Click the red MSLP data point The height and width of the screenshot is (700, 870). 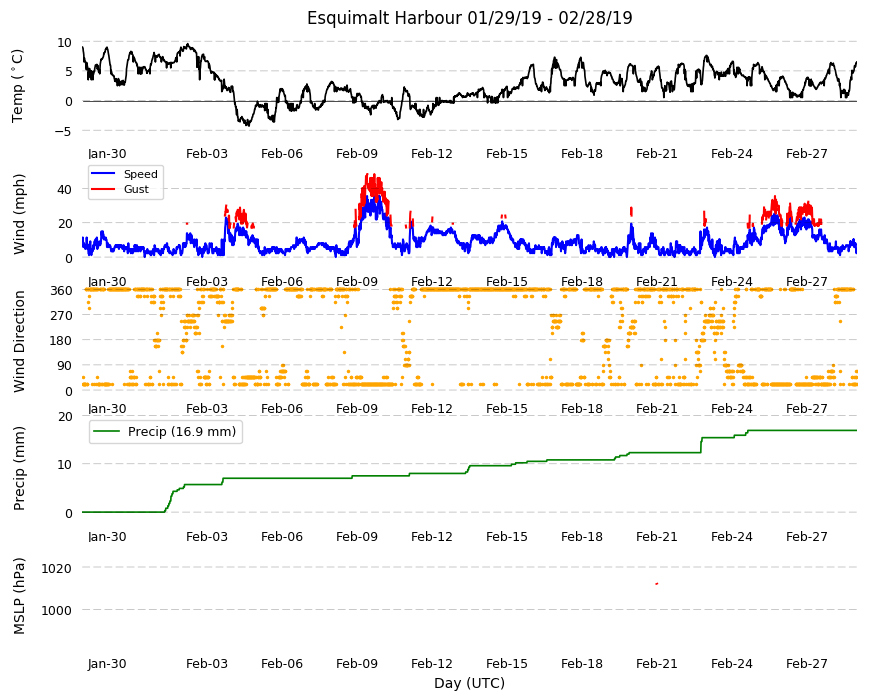656,584
